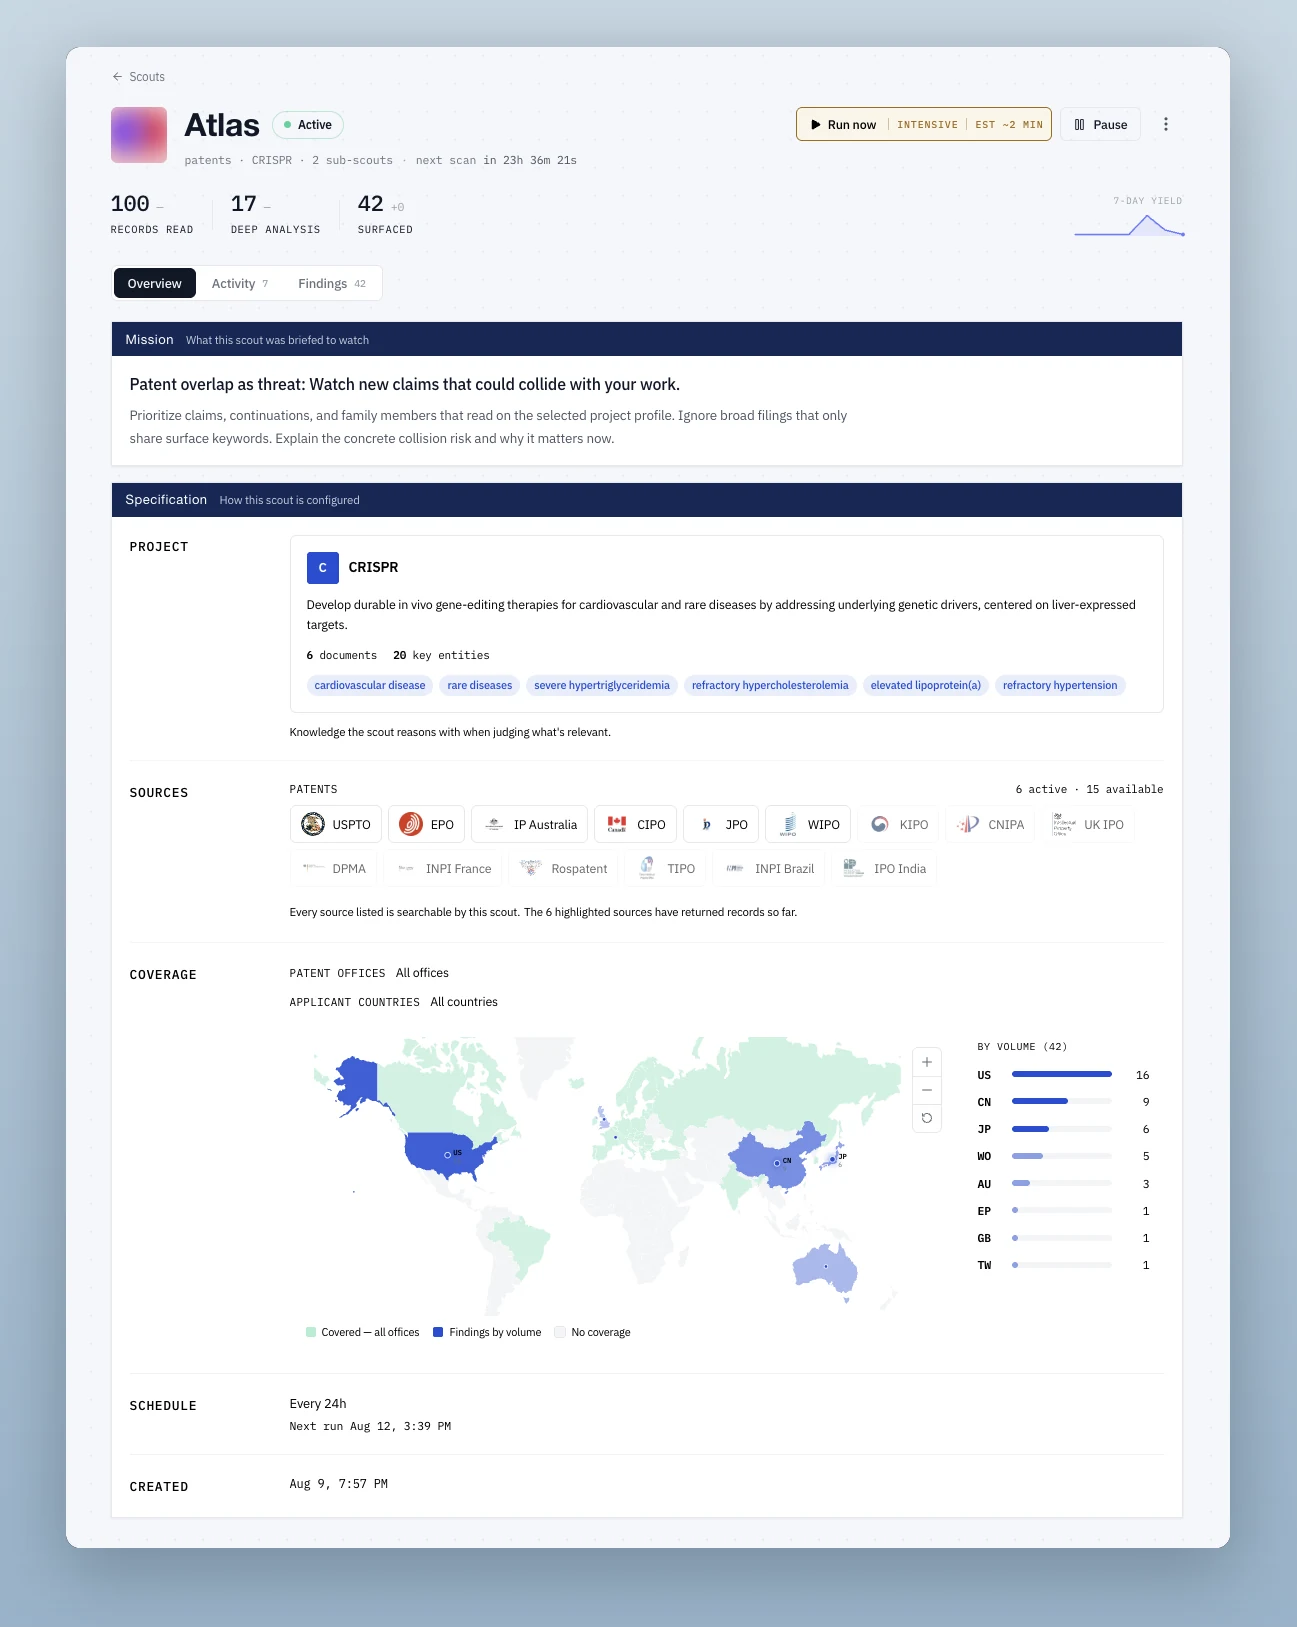Click the CIPO Canada flag icon
The height and width of the screenshot is (1627, 1297).
coord(617,824)
